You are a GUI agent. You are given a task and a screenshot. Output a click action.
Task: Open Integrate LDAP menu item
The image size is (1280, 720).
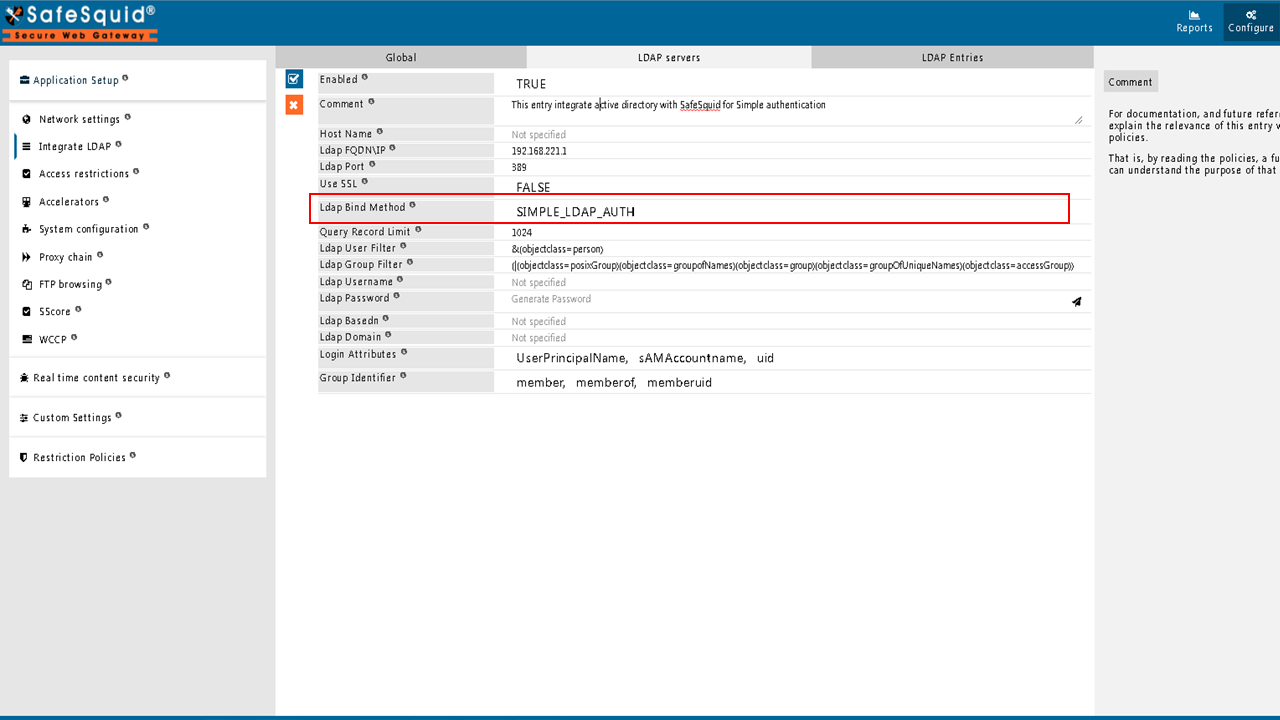pyautogui.click(x=75, y=146)
